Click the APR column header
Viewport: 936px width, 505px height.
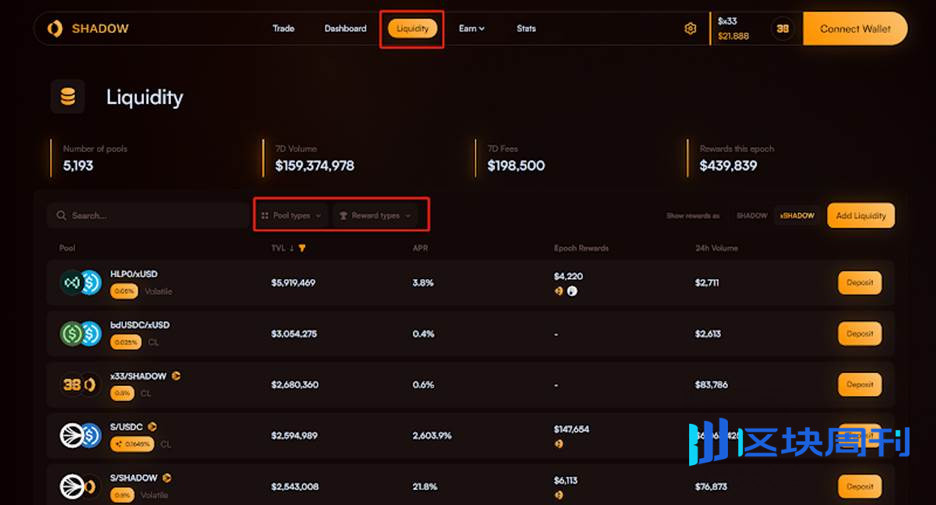[x=420, y=248]
